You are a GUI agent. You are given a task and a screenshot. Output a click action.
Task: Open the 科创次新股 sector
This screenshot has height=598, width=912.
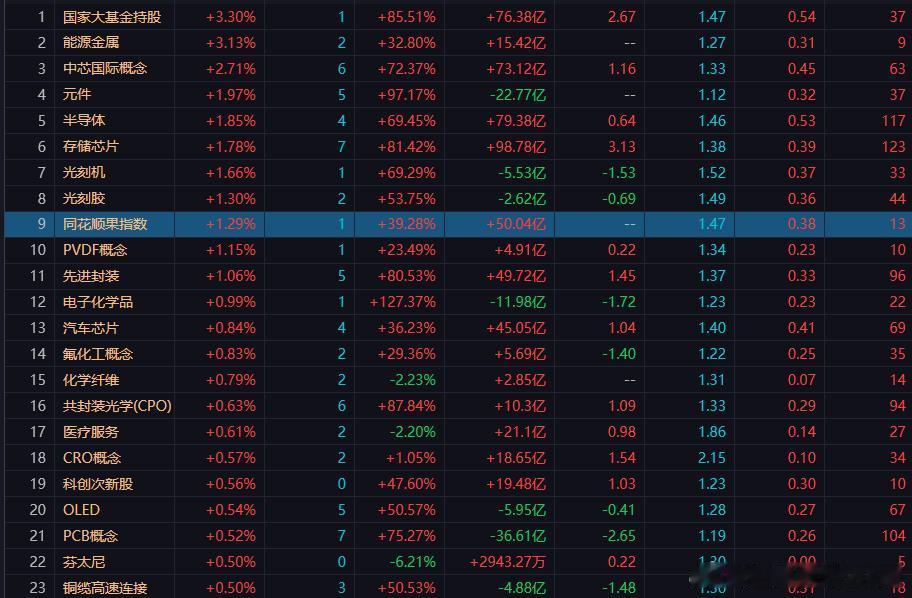(x=98, y=483)
